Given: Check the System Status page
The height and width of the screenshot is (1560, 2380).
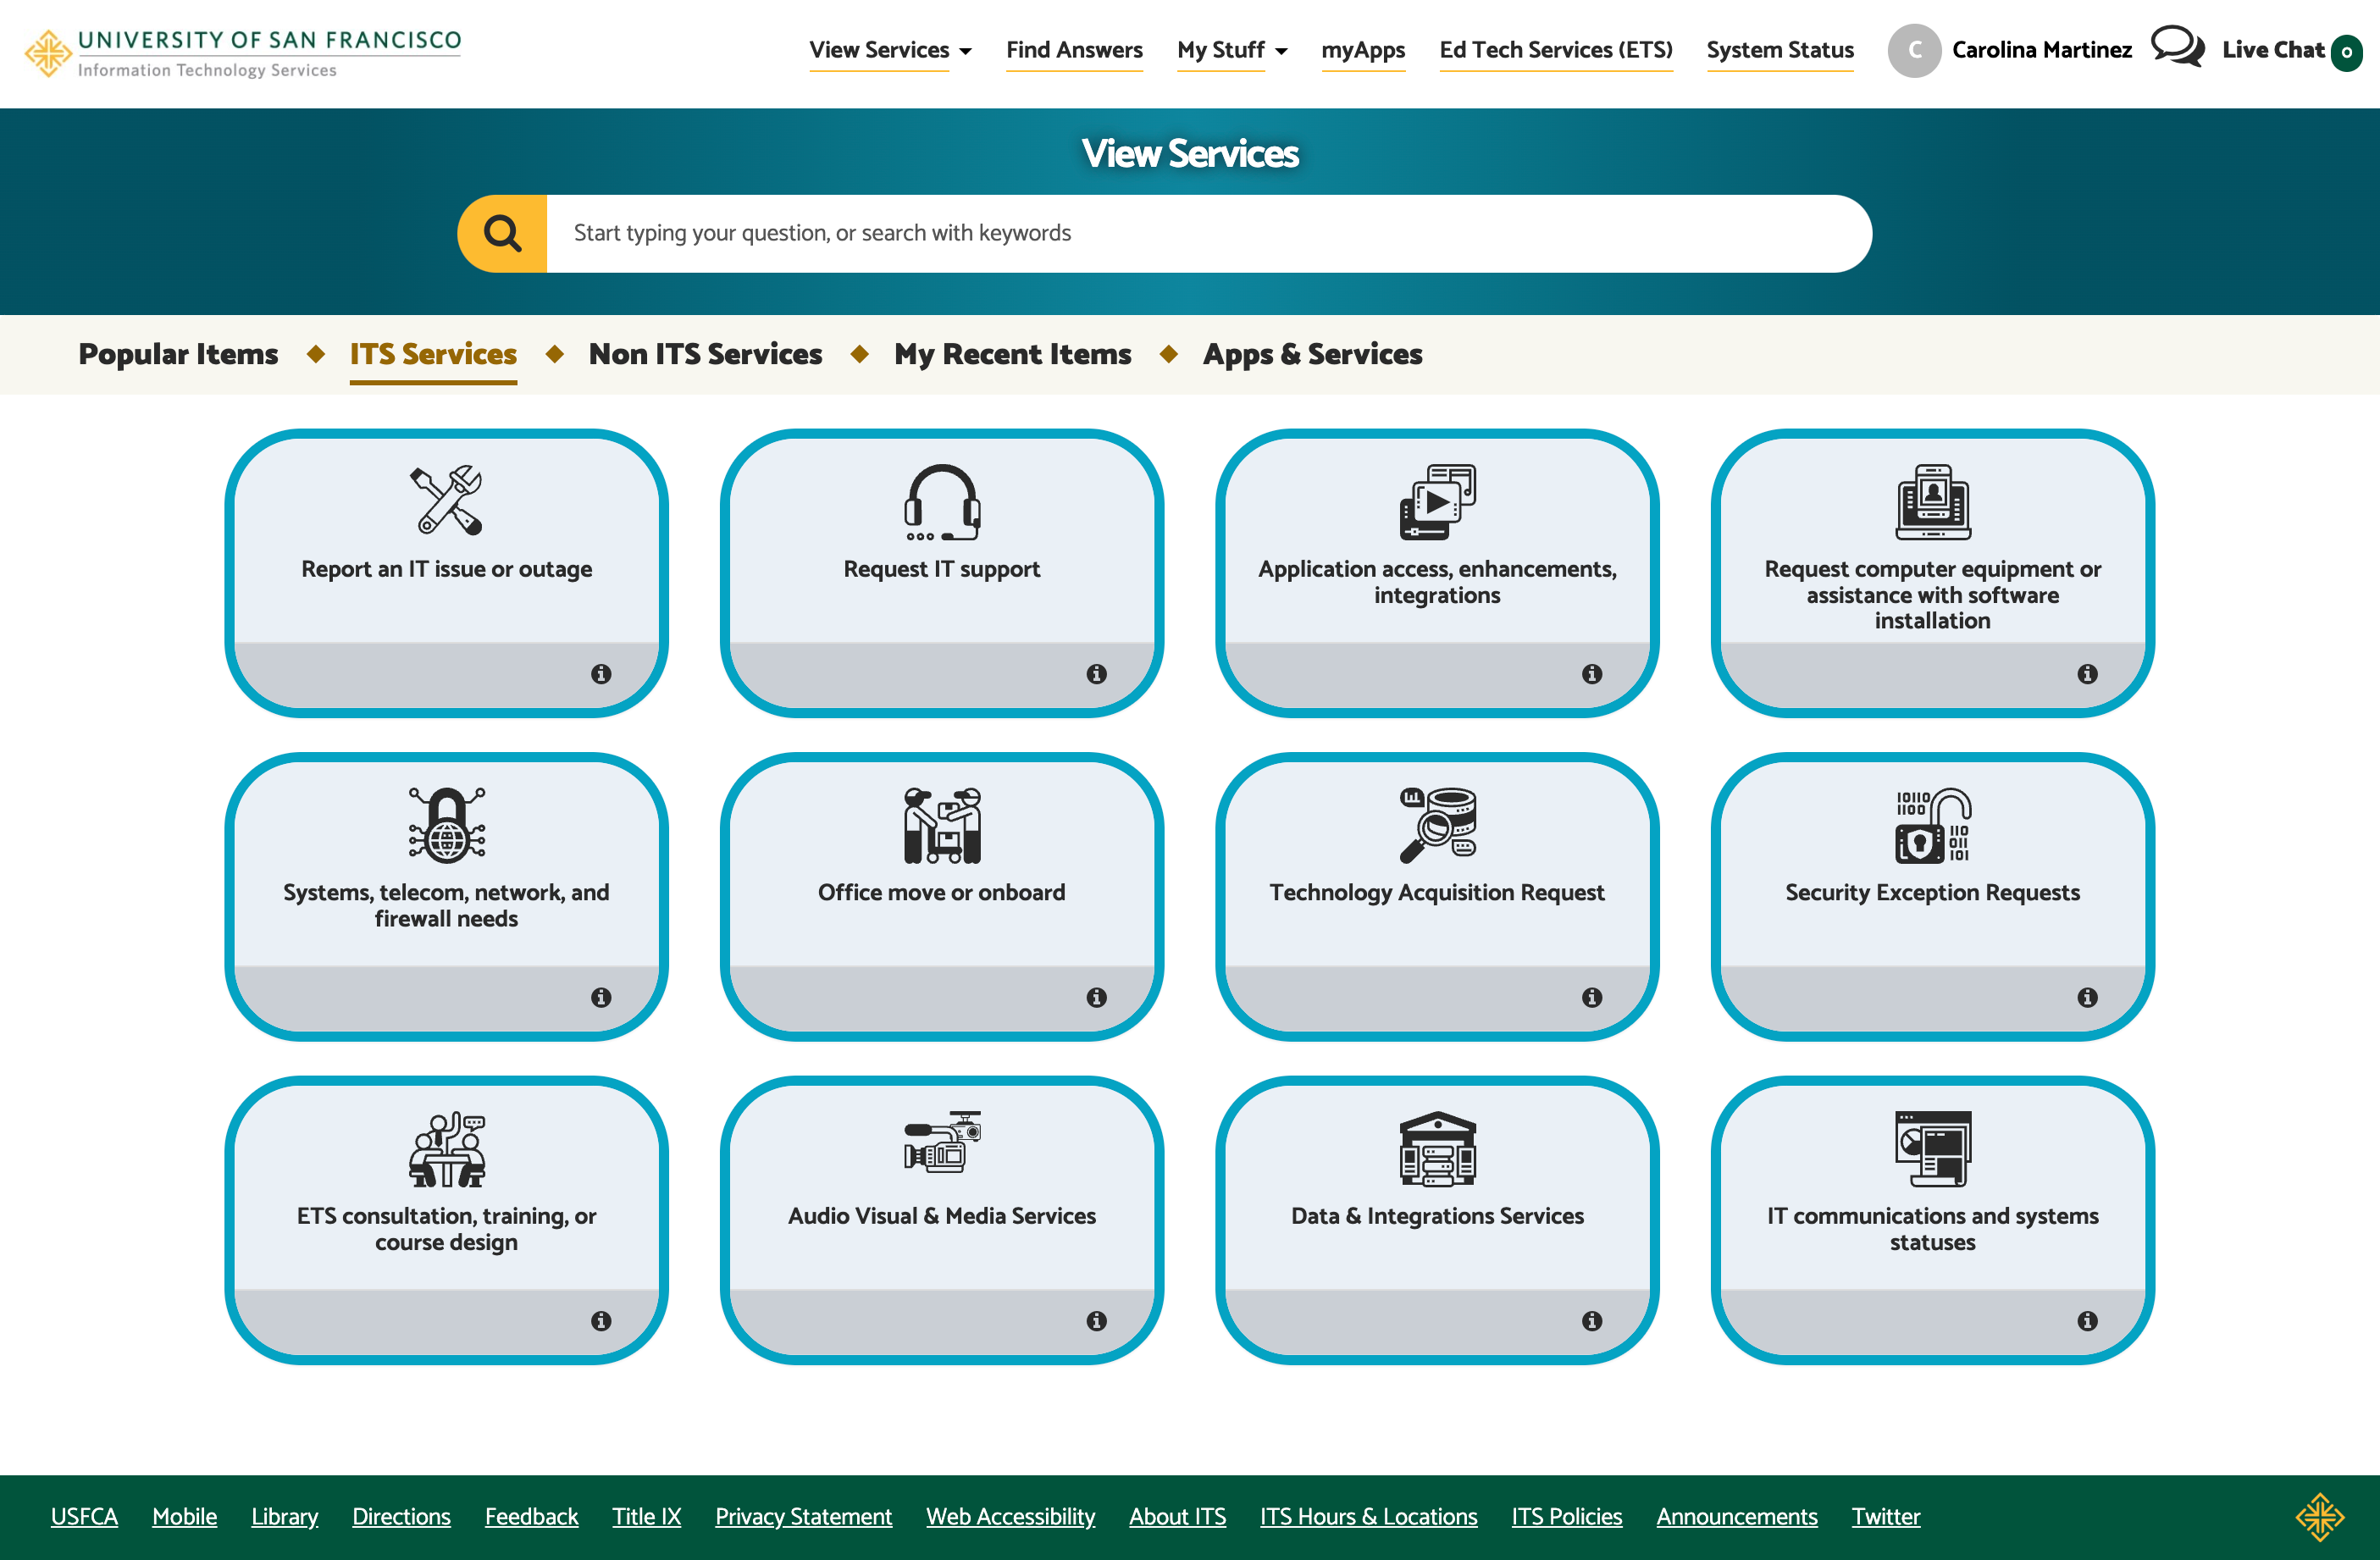Looking at the screenshot, I should click(x=1780, y=50).
